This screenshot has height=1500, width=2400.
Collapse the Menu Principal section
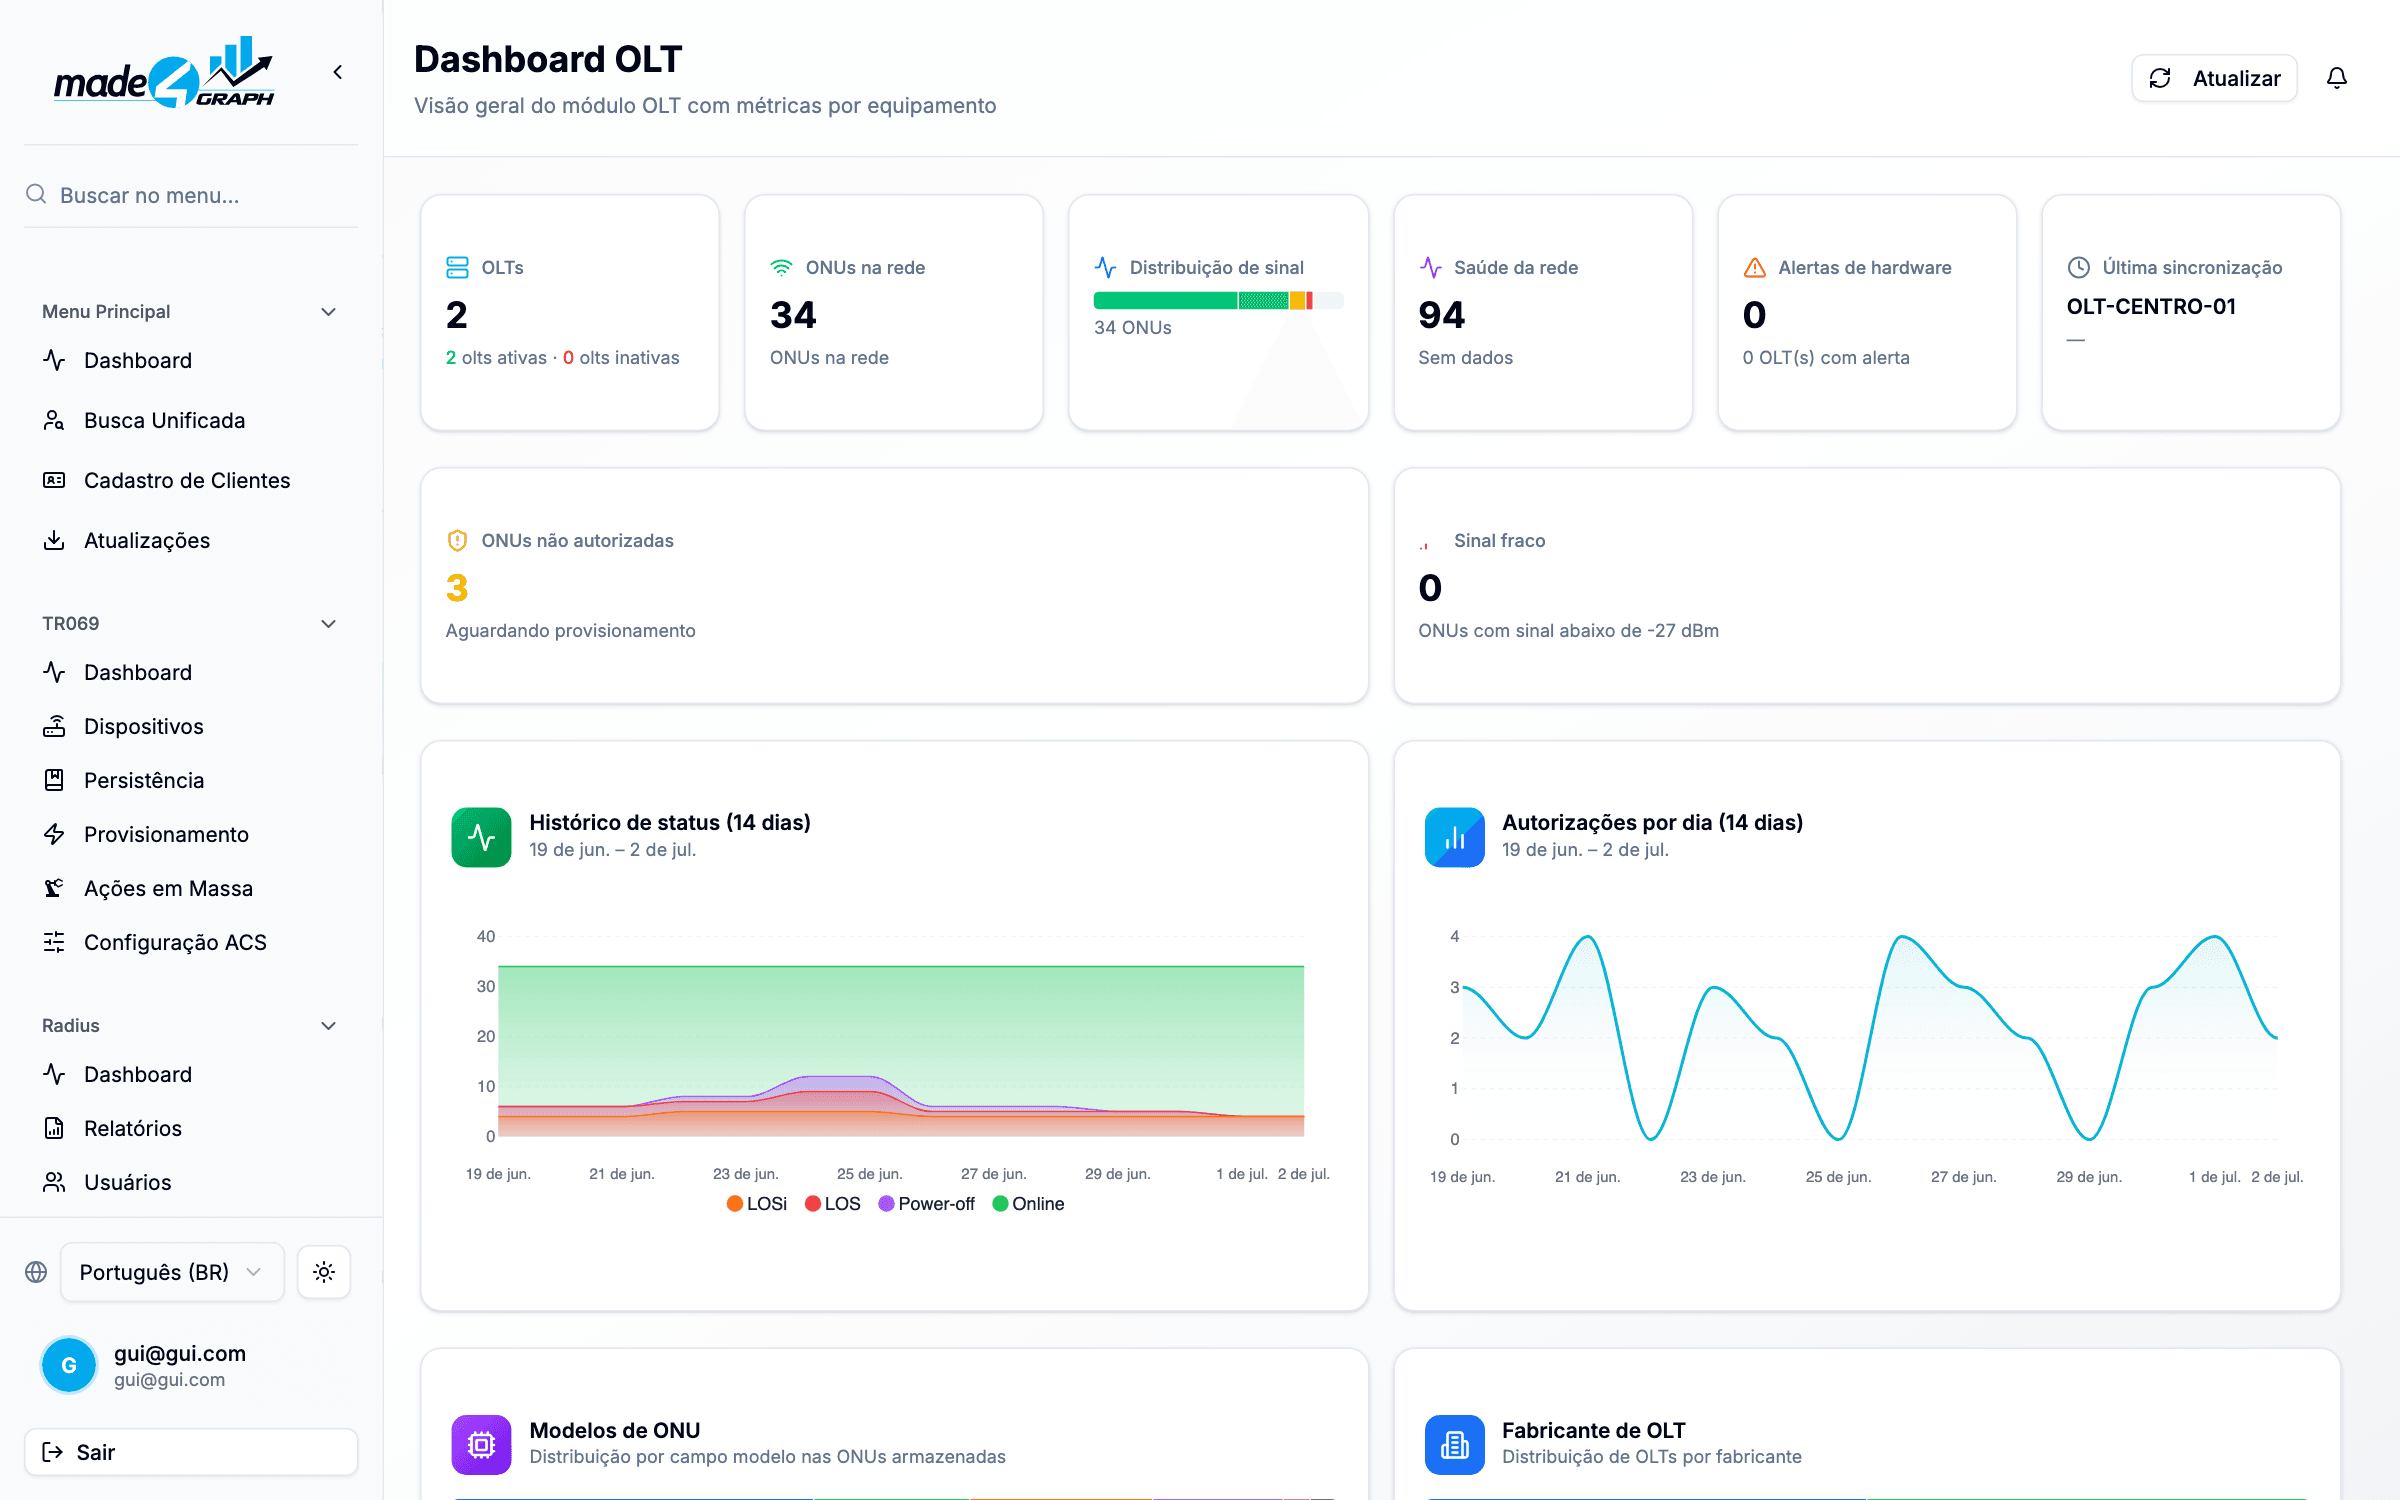(x=190, y=312)
